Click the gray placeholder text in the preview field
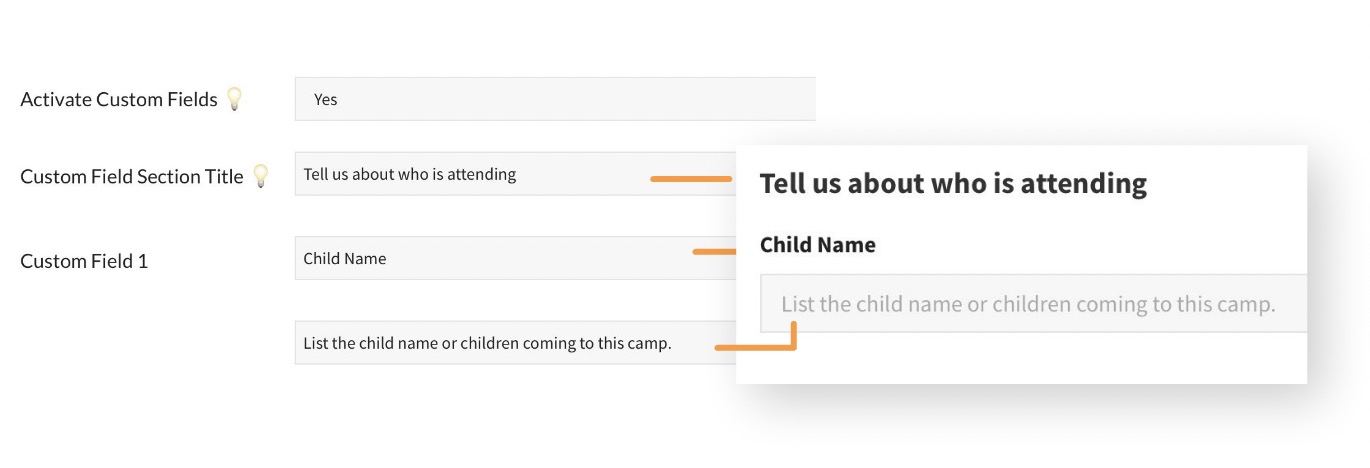1370x468 pixels. [1028, 304]
